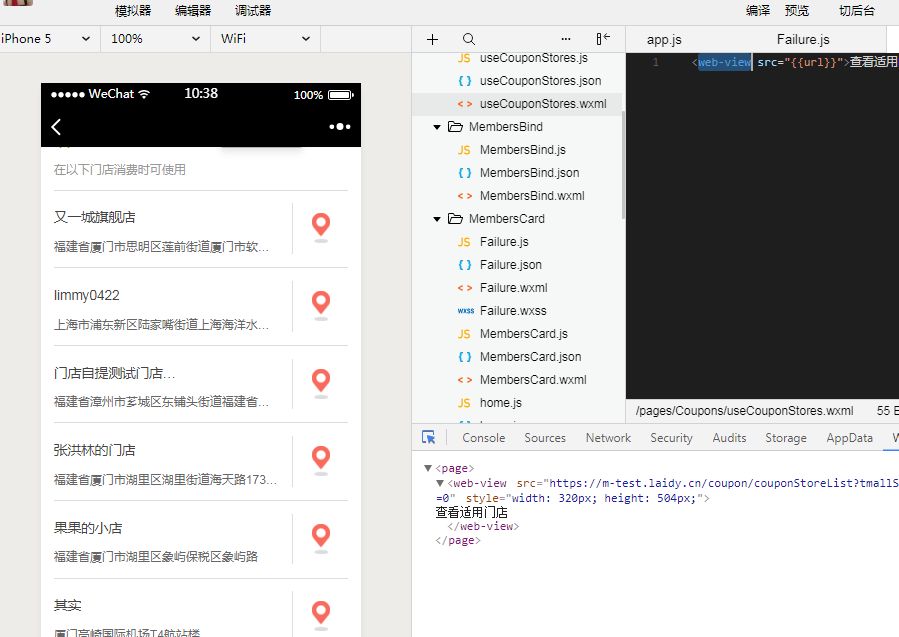Click the map pin for 果果的小店
This screenshot has height=637, width=899.
(320, 537)
